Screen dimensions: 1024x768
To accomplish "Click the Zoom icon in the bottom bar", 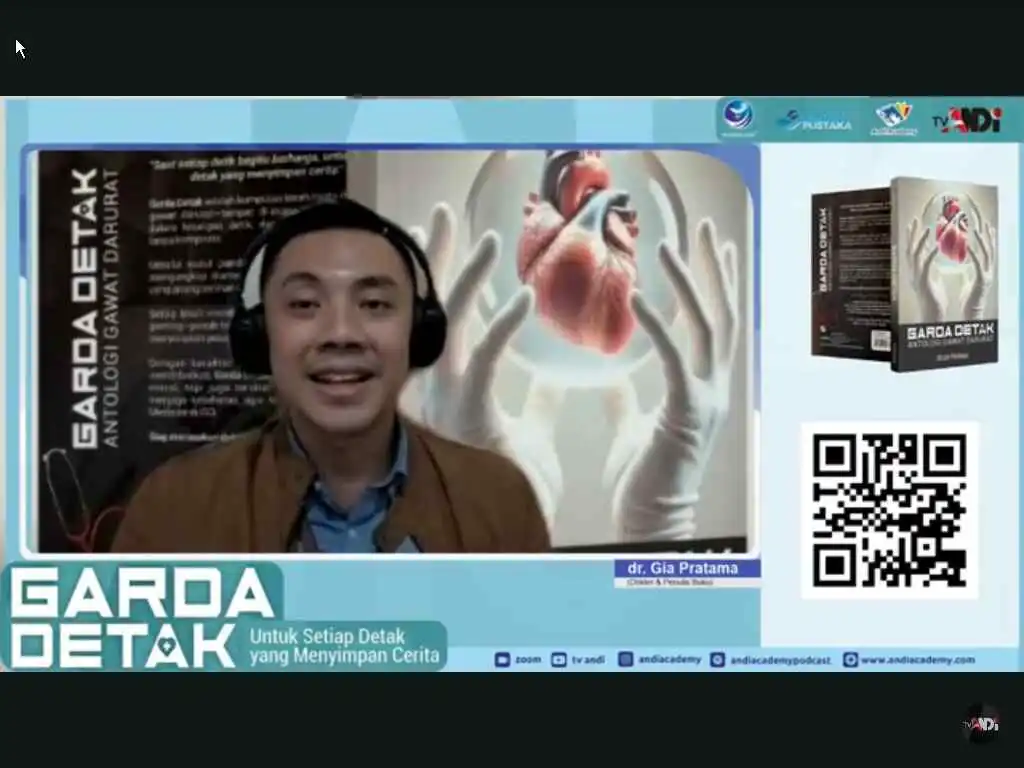I will [x=502, y=660].
